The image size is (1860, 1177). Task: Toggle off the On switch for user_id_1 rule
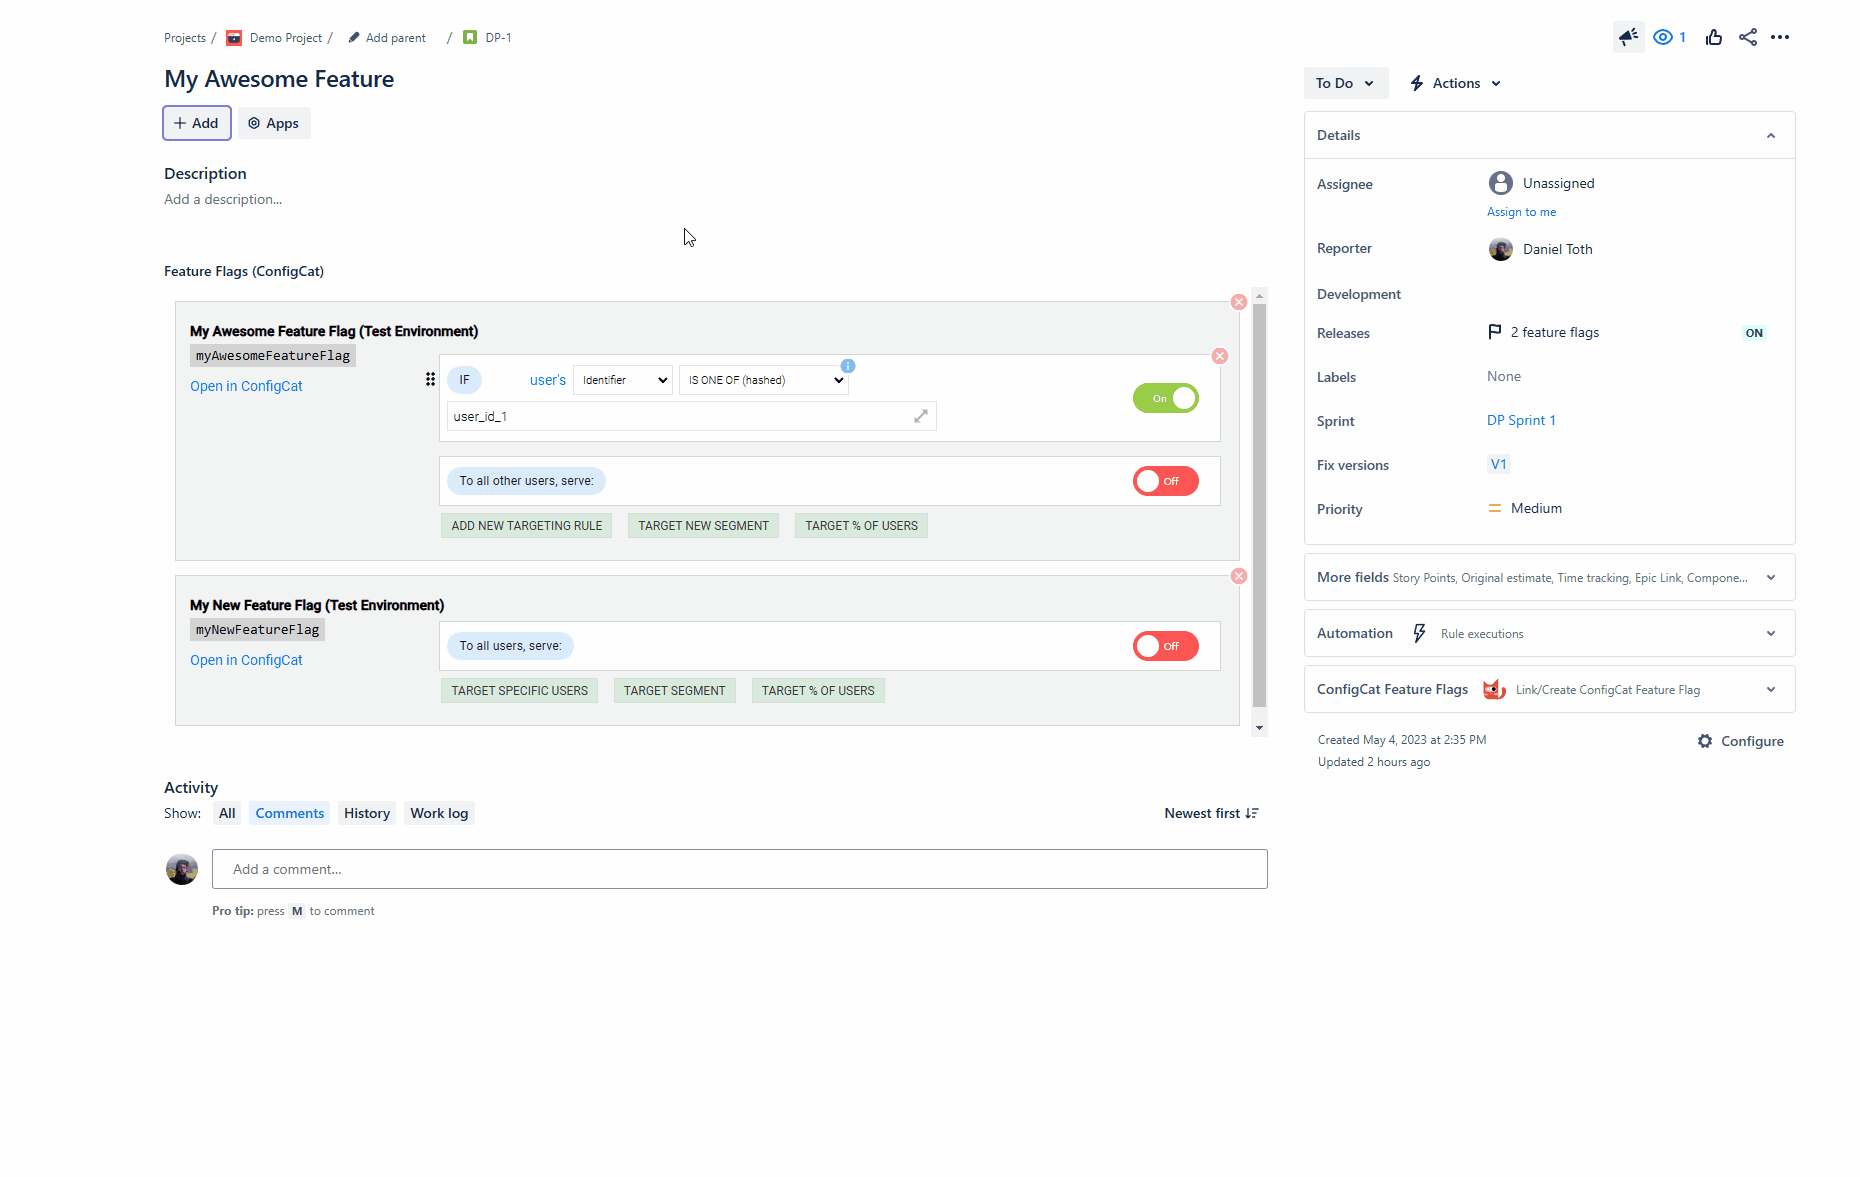1165,397
